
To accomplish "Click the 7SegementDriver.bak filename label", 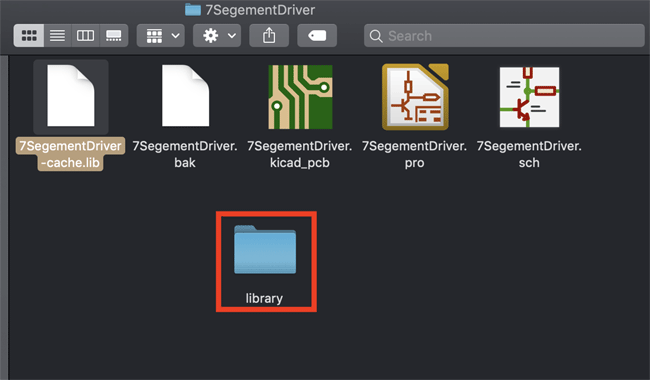I will (185, 154).
